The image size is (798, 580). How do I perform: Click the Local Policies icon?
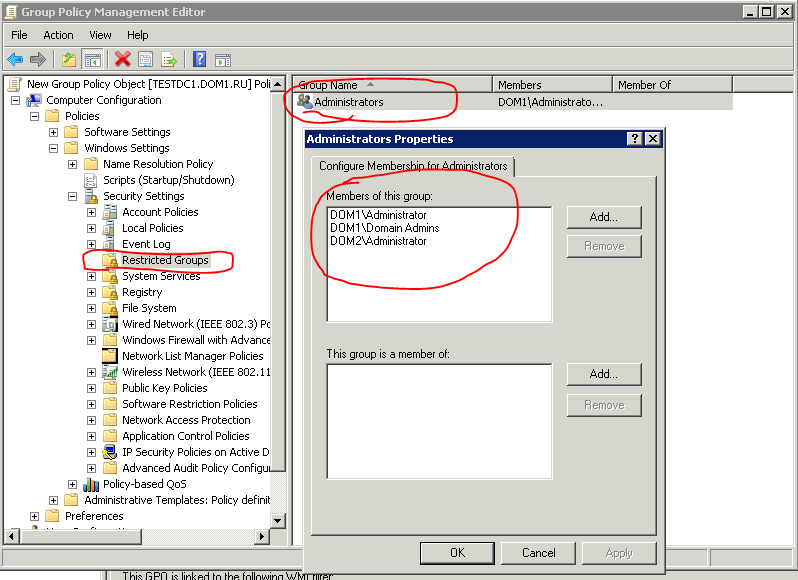[109, 228]
